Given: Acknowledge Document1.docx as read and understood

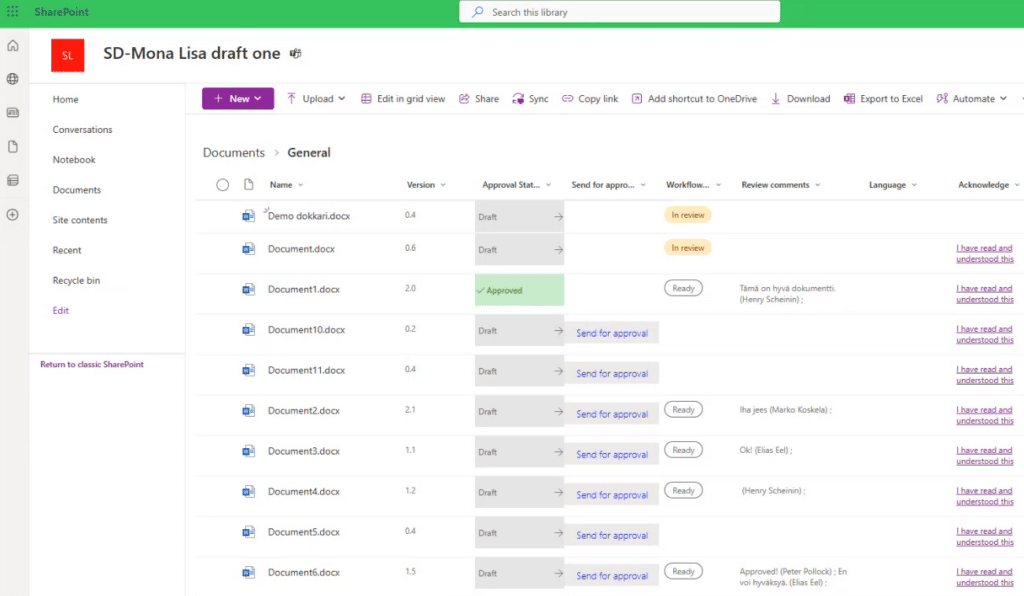Looking at the screenshot, I should (x=985, y=294).
